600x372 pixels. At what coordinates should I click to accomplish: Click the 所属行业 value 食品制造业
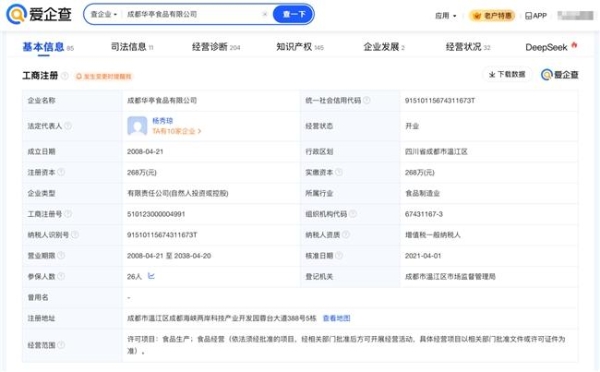click(422, 193)
